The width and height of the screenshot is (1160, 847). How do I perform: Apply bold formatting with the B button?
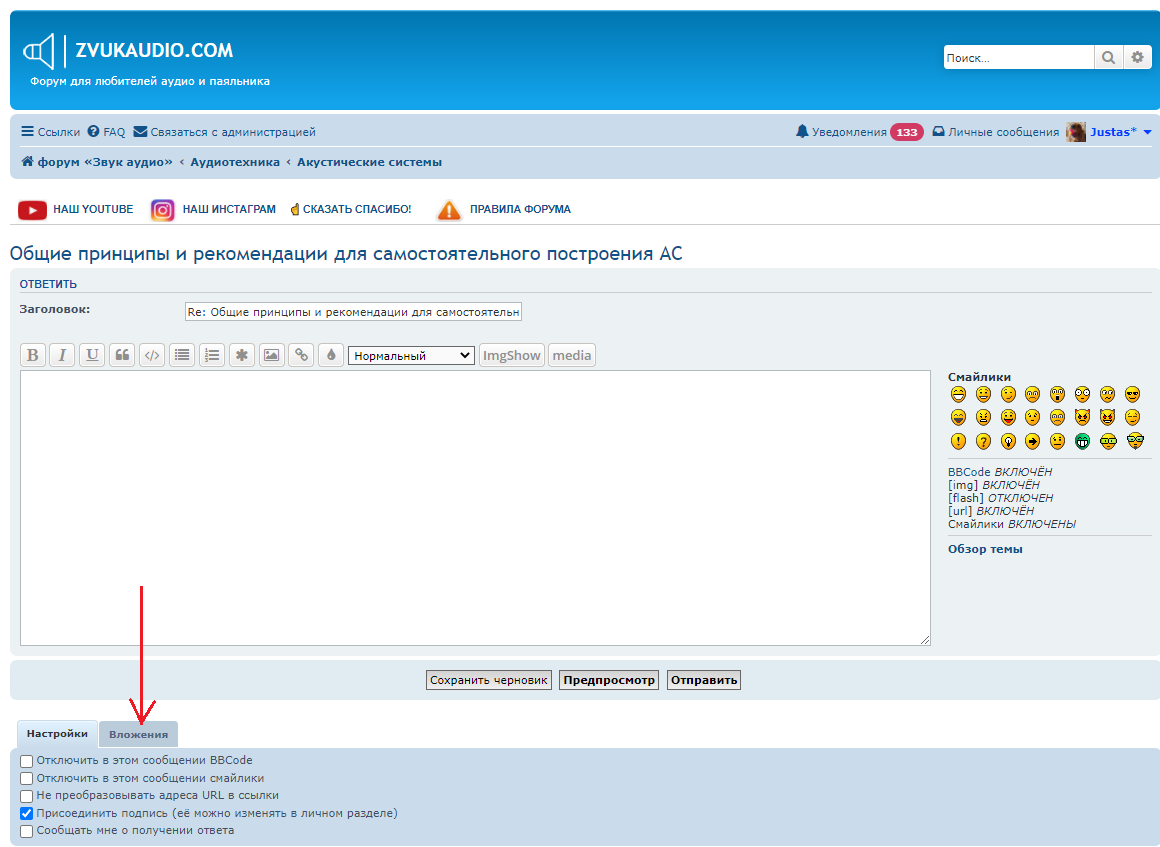(x=33, y=355)
